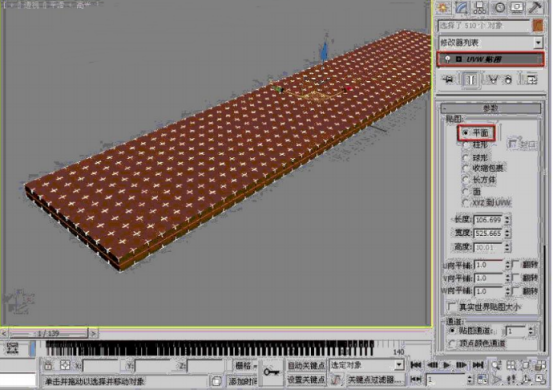554x390 pixels.
Task: Step time slider forward with right arrow
Action: pyautogui.click(x=93, y=333)
